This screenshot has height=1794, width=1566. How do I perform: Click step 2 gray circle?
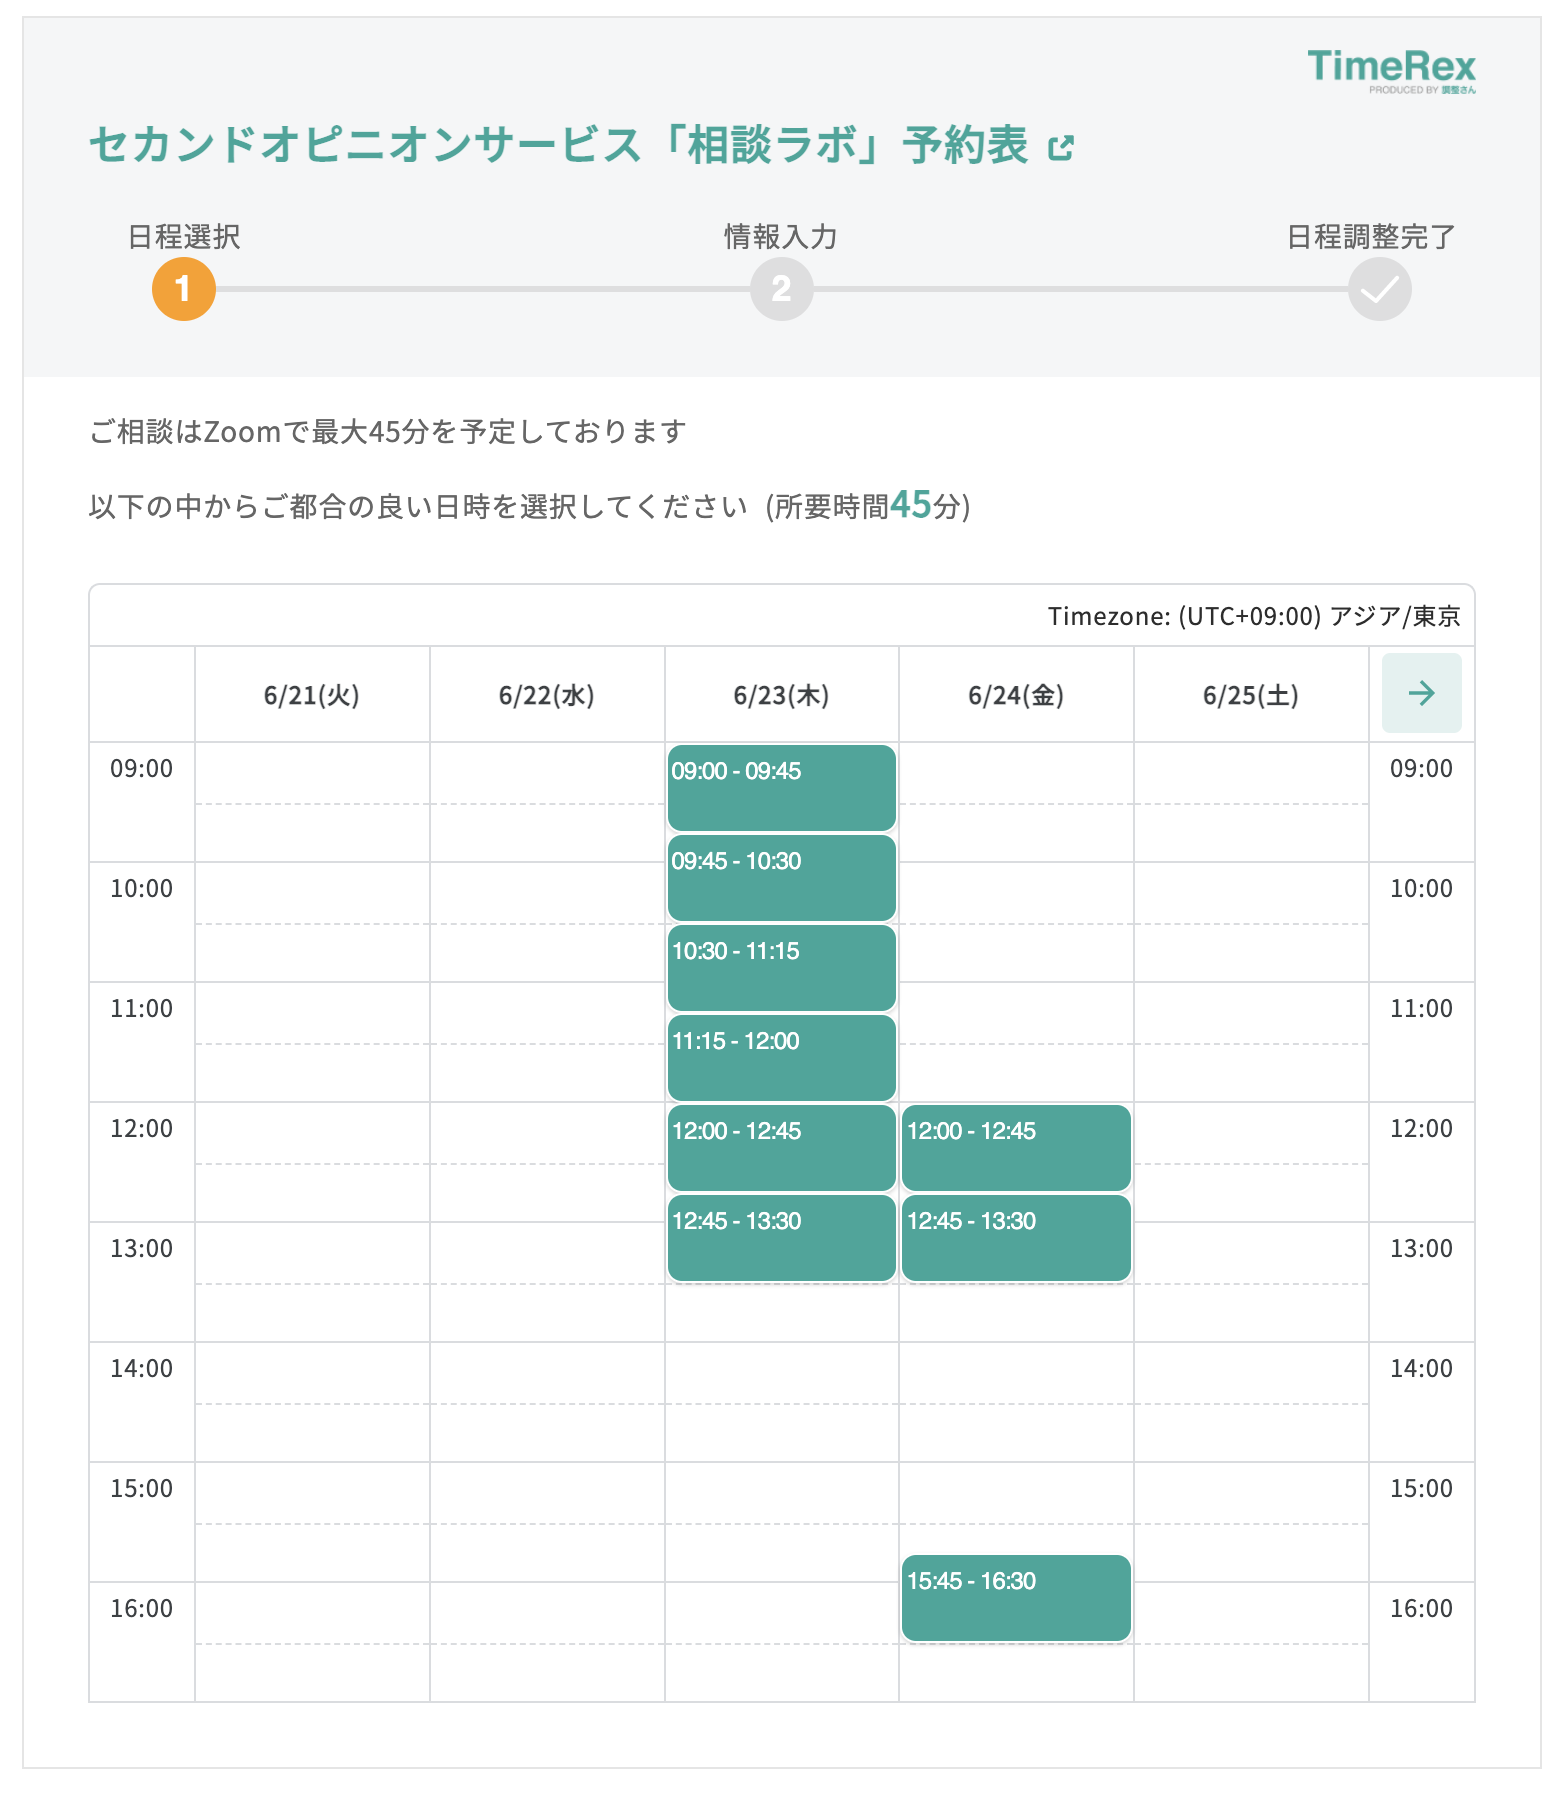coord(781,289)
